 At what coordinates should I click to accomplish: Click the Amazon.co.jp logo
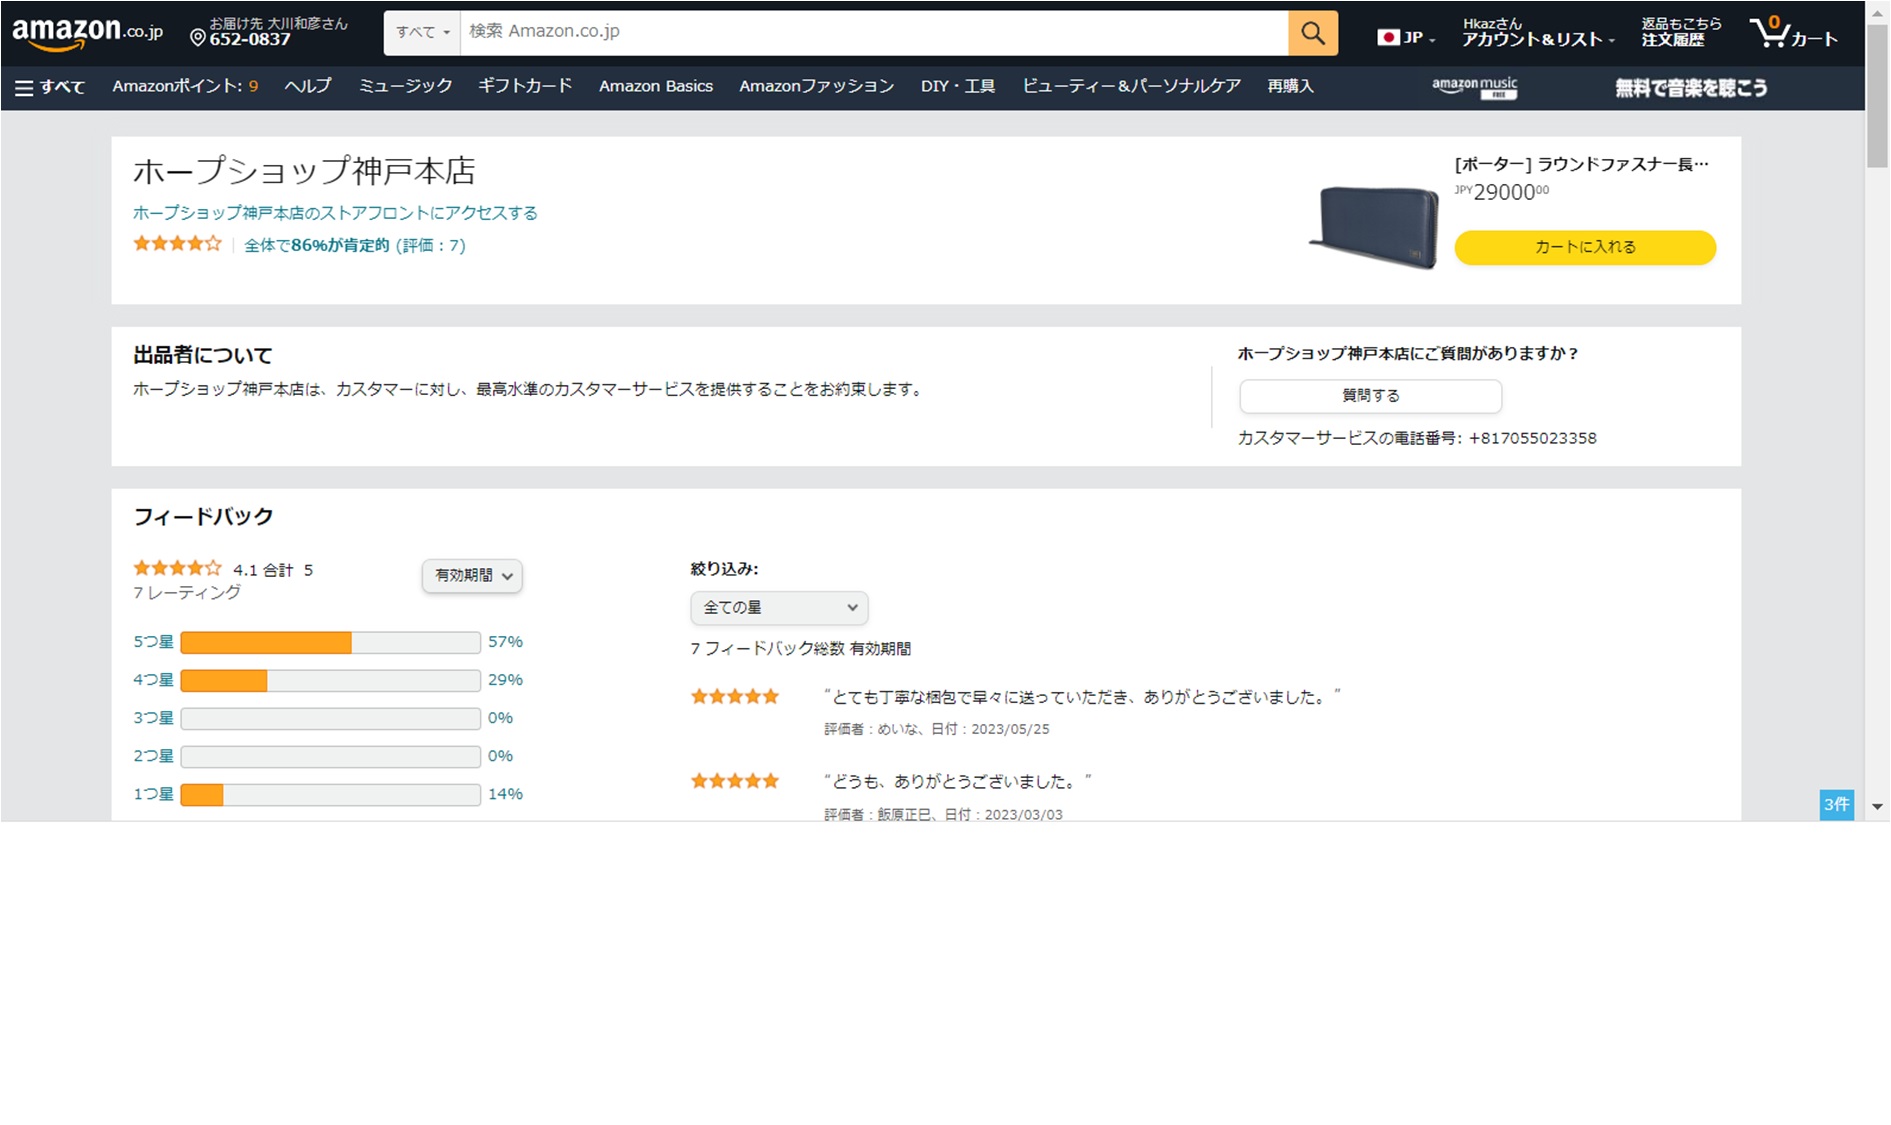(x=87, y=33)
